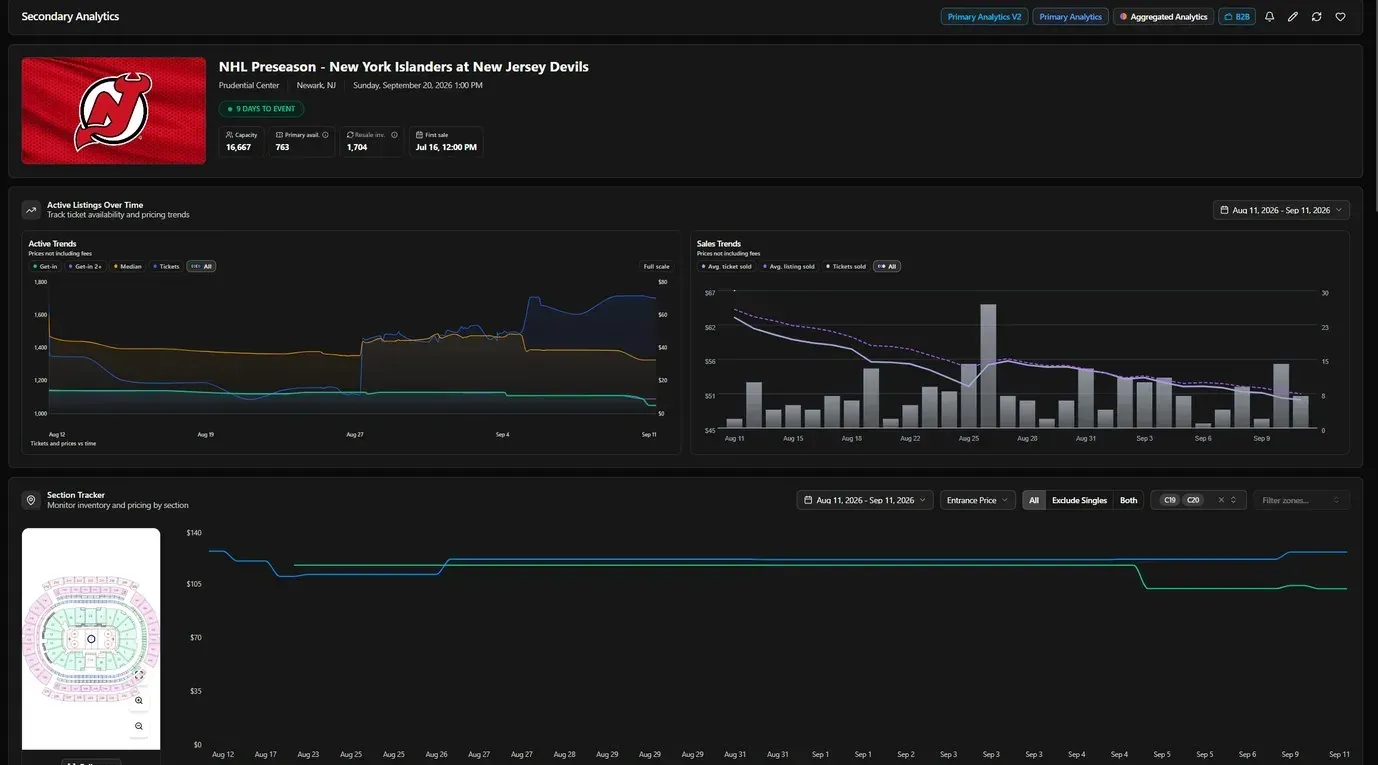Open the Section Tracker date range dropdown
Image resolution: width=1378 pixels, height=765 pixels.
(865, 500)
